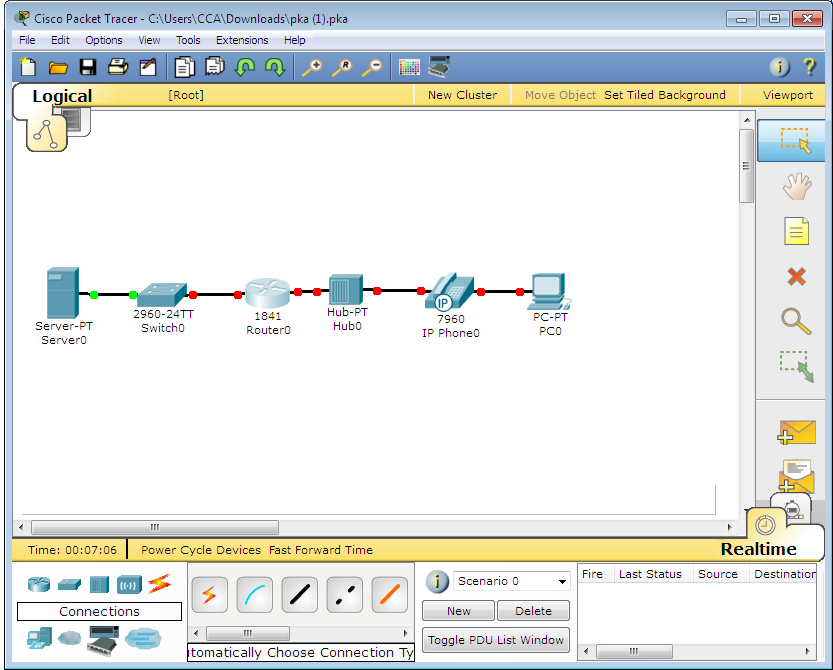The width and height of the screenshot is (833, 670).
Task: Click the Zoom Reset magnifier icon
Action: pyautogui.click(x=342, y=67)
